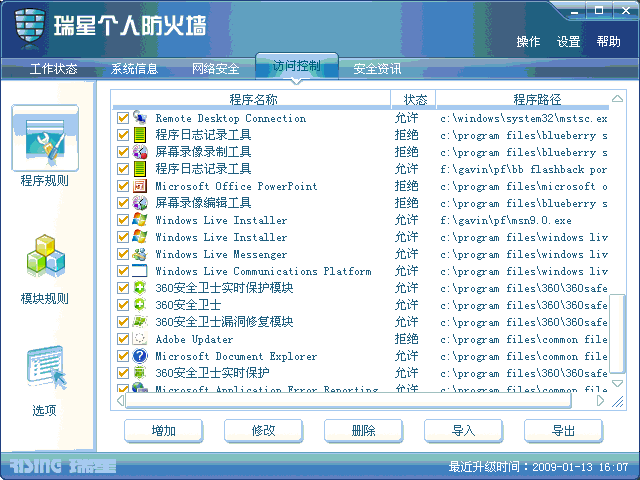Open the 设置 menu
The height and width of the screenshot is (480, 640).
click(x=568, y=42)
